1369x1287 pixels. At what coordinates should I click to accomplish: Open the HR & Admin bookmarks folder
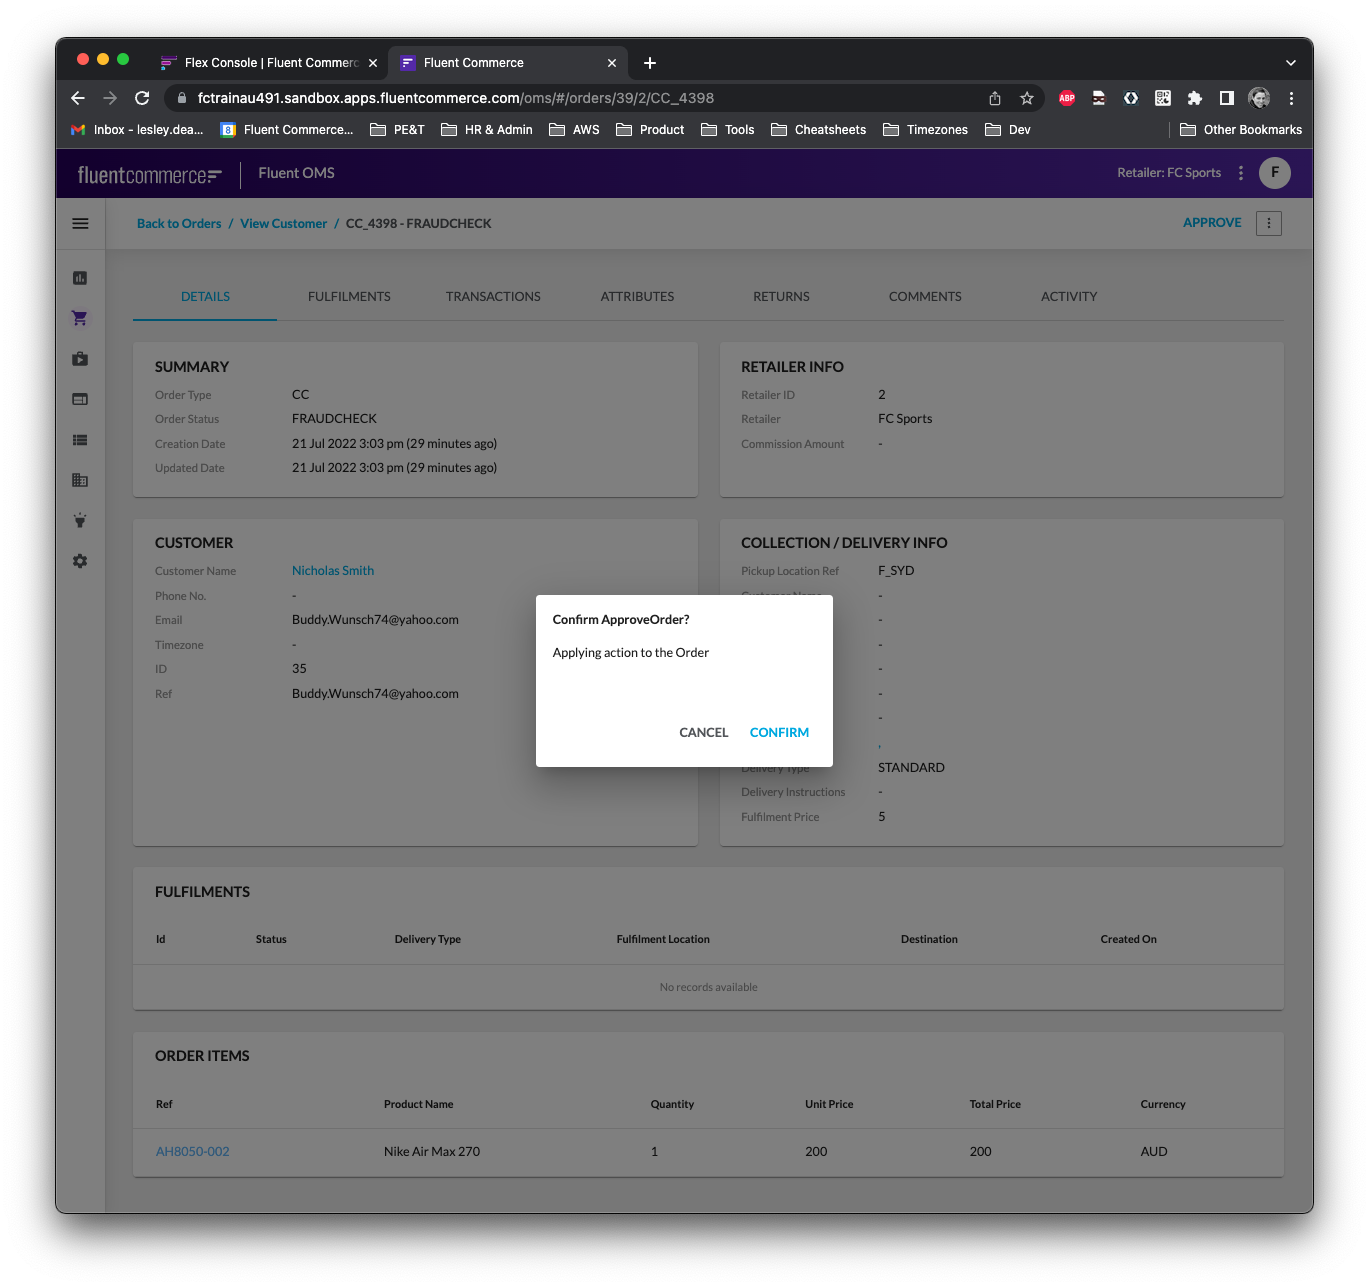pos(487,130)
